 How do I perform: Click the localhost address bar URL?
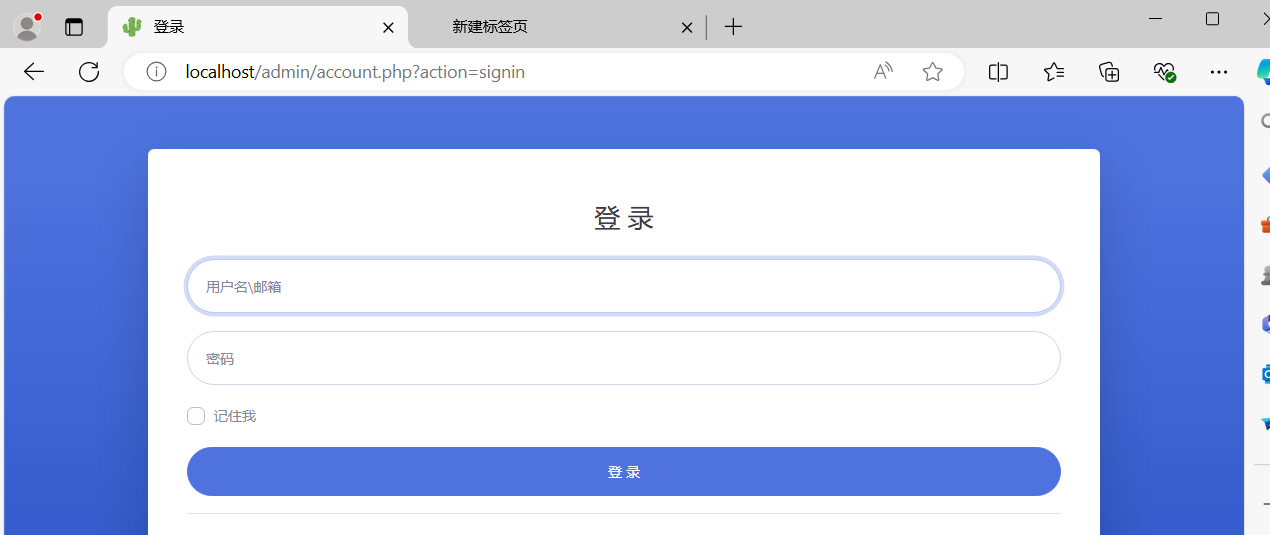(355, 72)
